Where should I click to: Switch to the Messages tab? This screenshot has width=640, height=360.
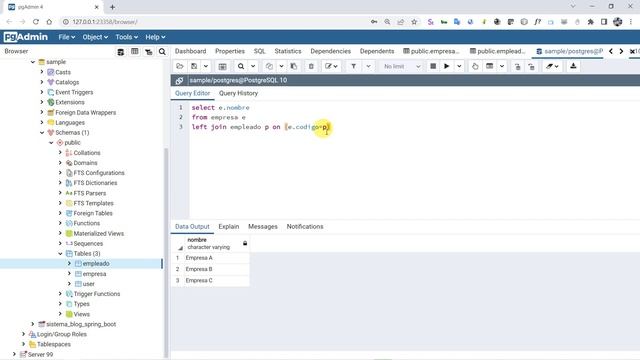pyautogui.click(x=263, y=227)
